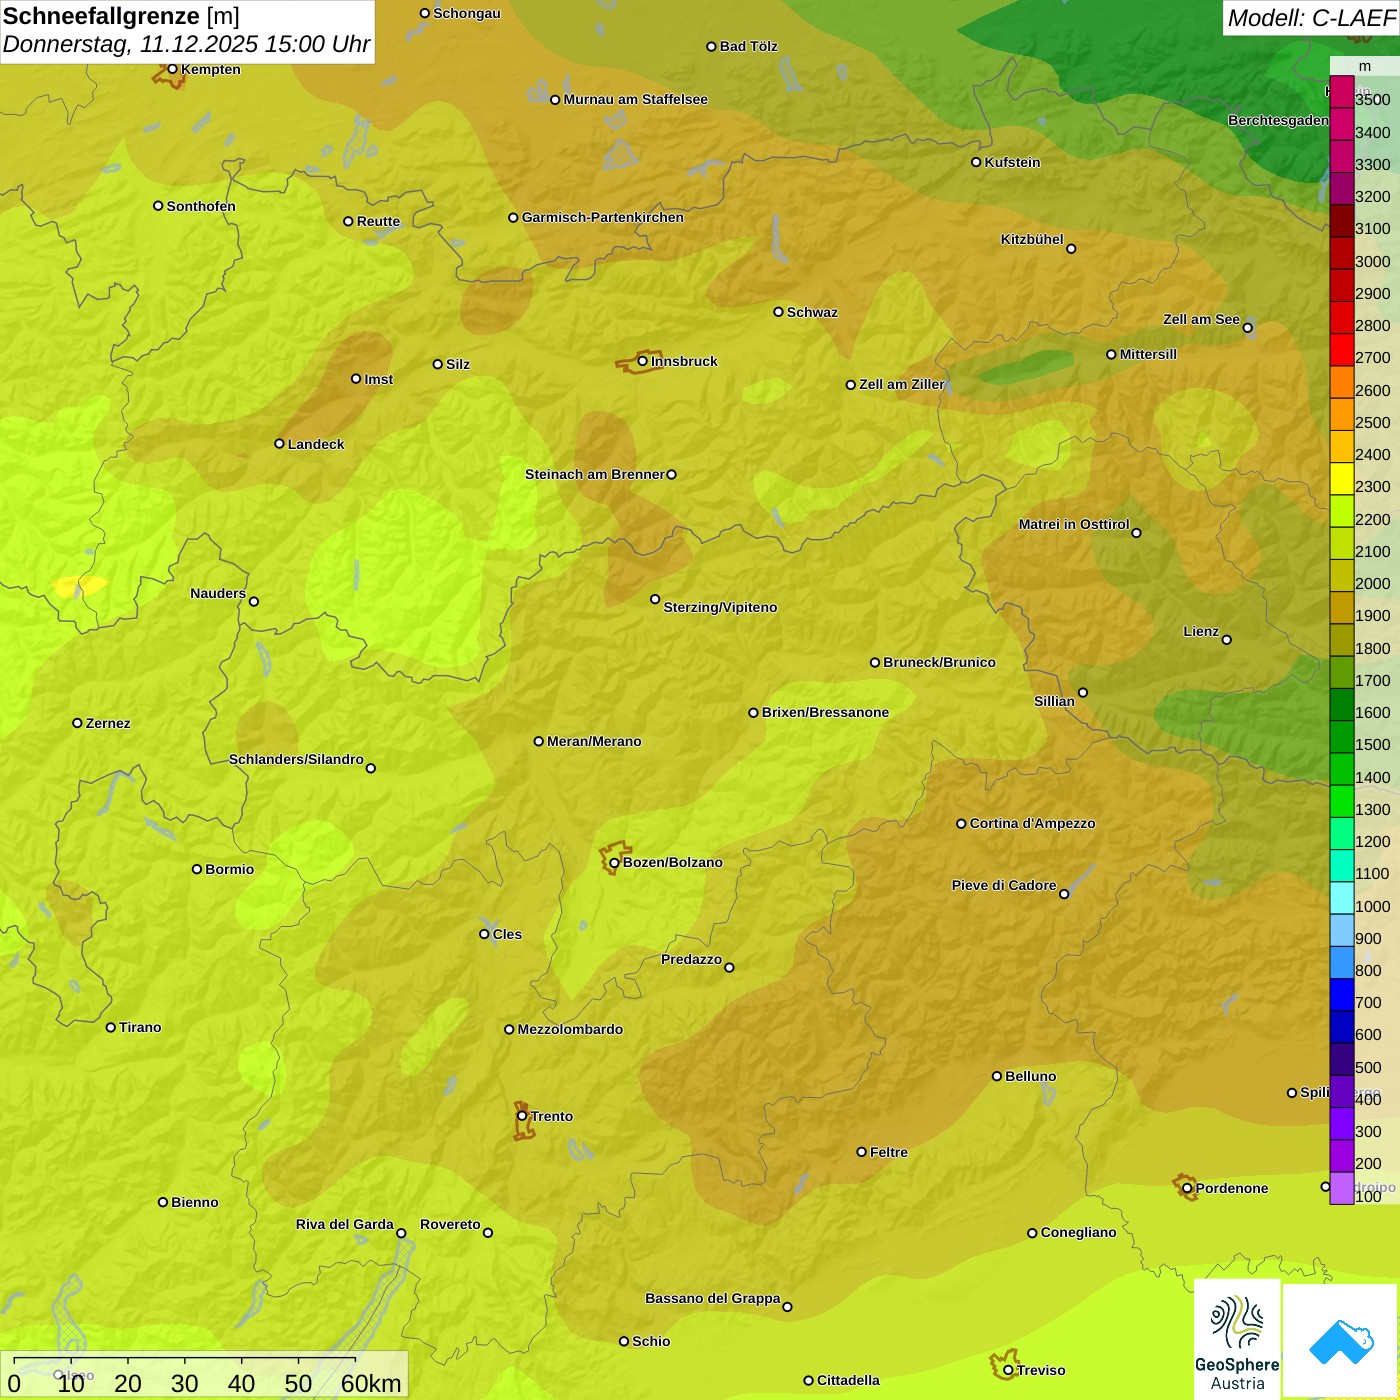Click the Mittersill label
Image resolution: width=1400 pixels, height=1400 pixels.
pyautogui.click(x=1148, y=354)
